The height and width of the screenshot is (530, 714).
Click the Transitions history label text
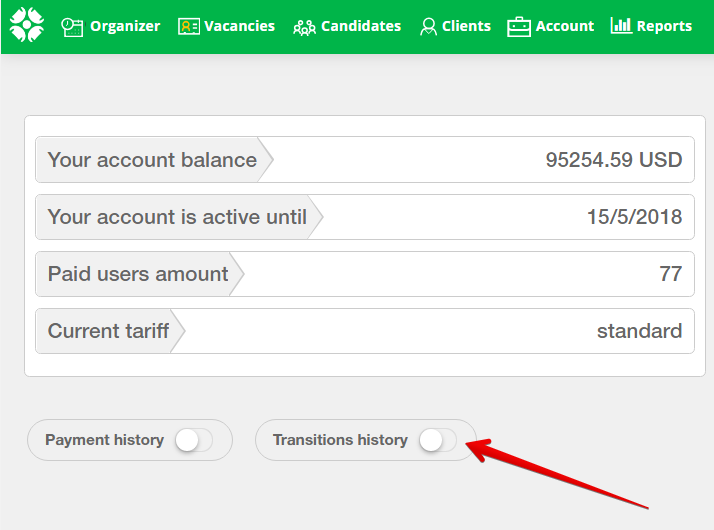340,440
